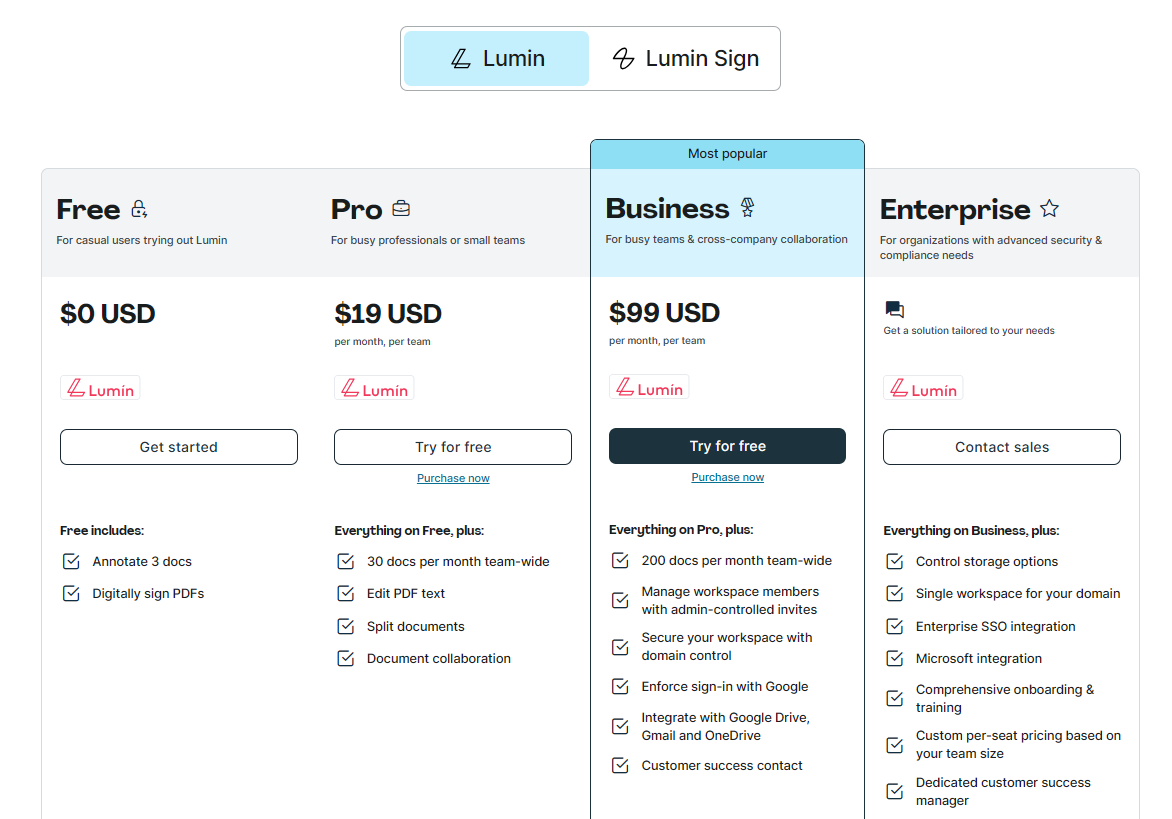Click the Most popular banner on Business
This screenshot has height=819, width=1172.
(x=727, y=153)
